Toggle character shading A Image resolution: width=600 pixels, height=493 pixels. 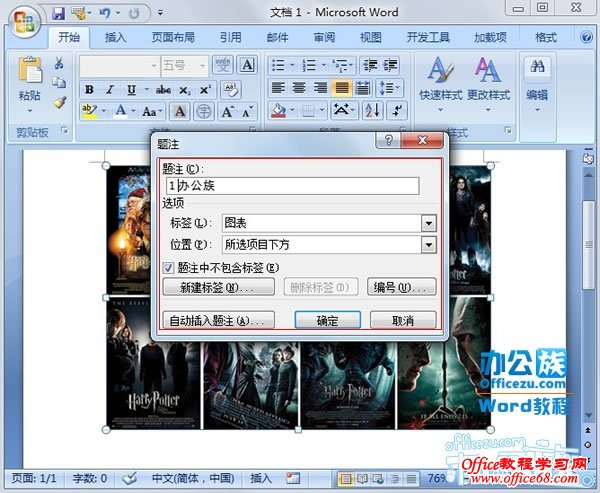(x=180, y=111)
